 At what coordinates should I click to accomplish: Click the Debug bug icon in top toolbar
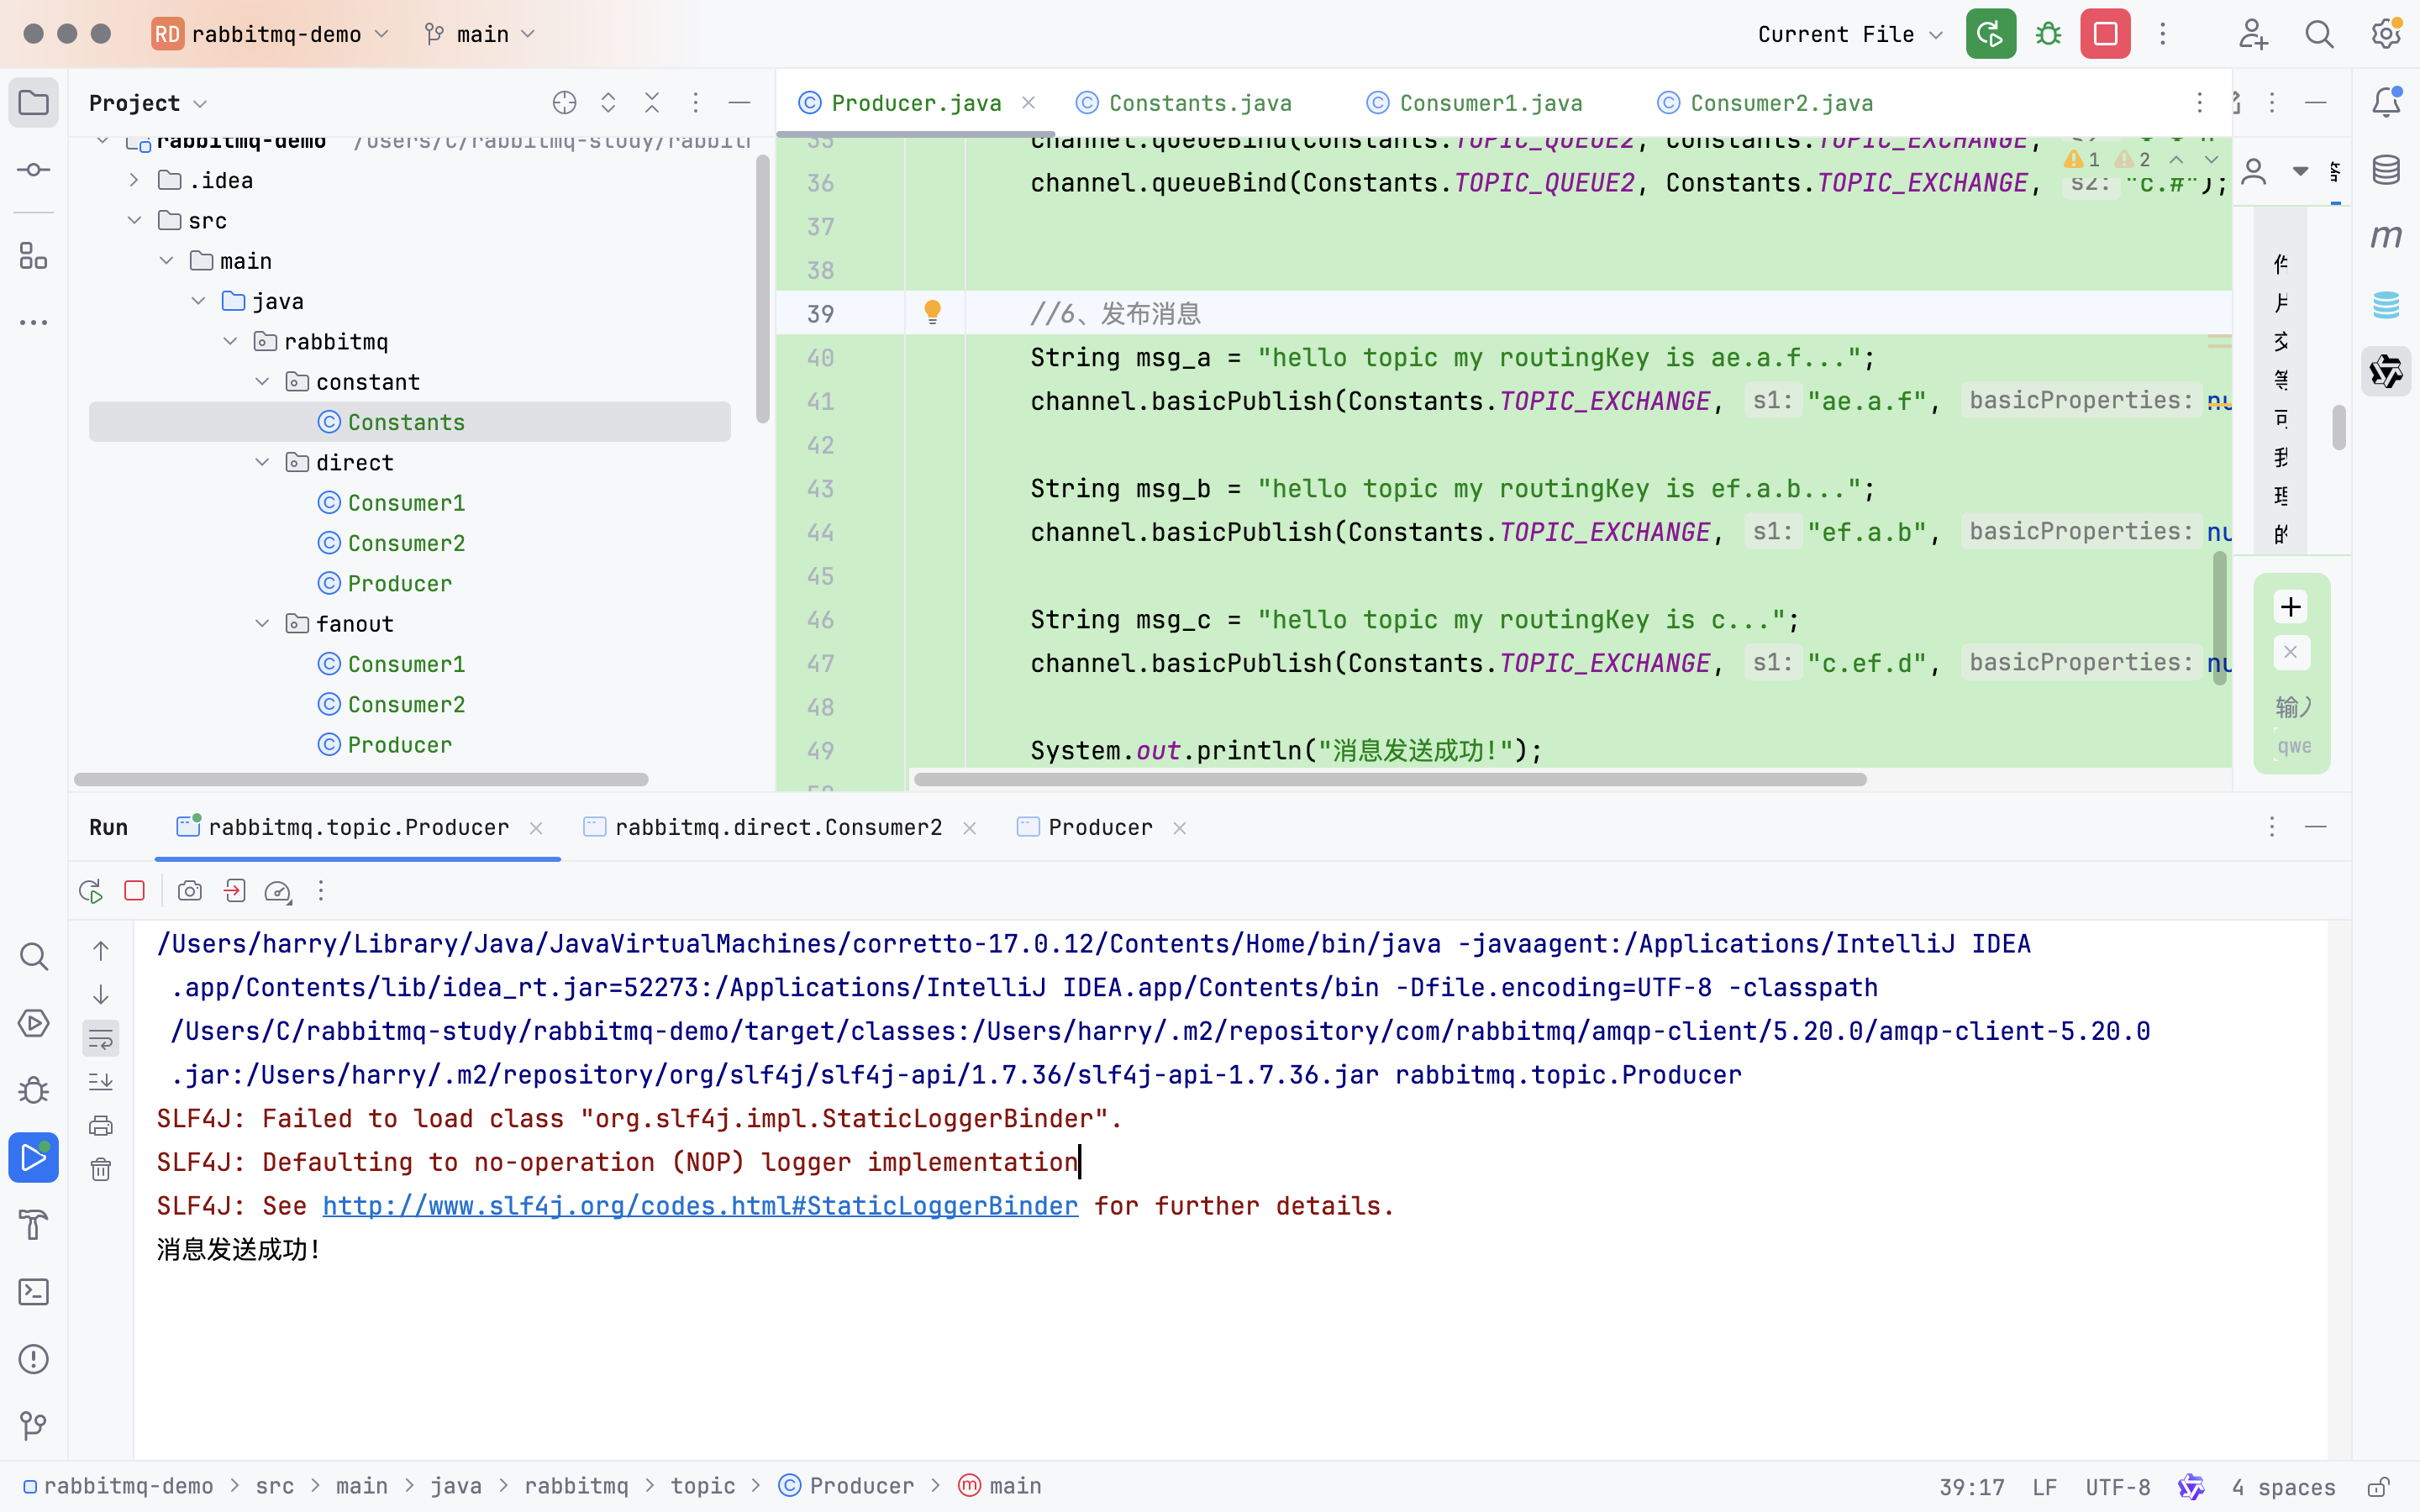tap(2049, 34)
